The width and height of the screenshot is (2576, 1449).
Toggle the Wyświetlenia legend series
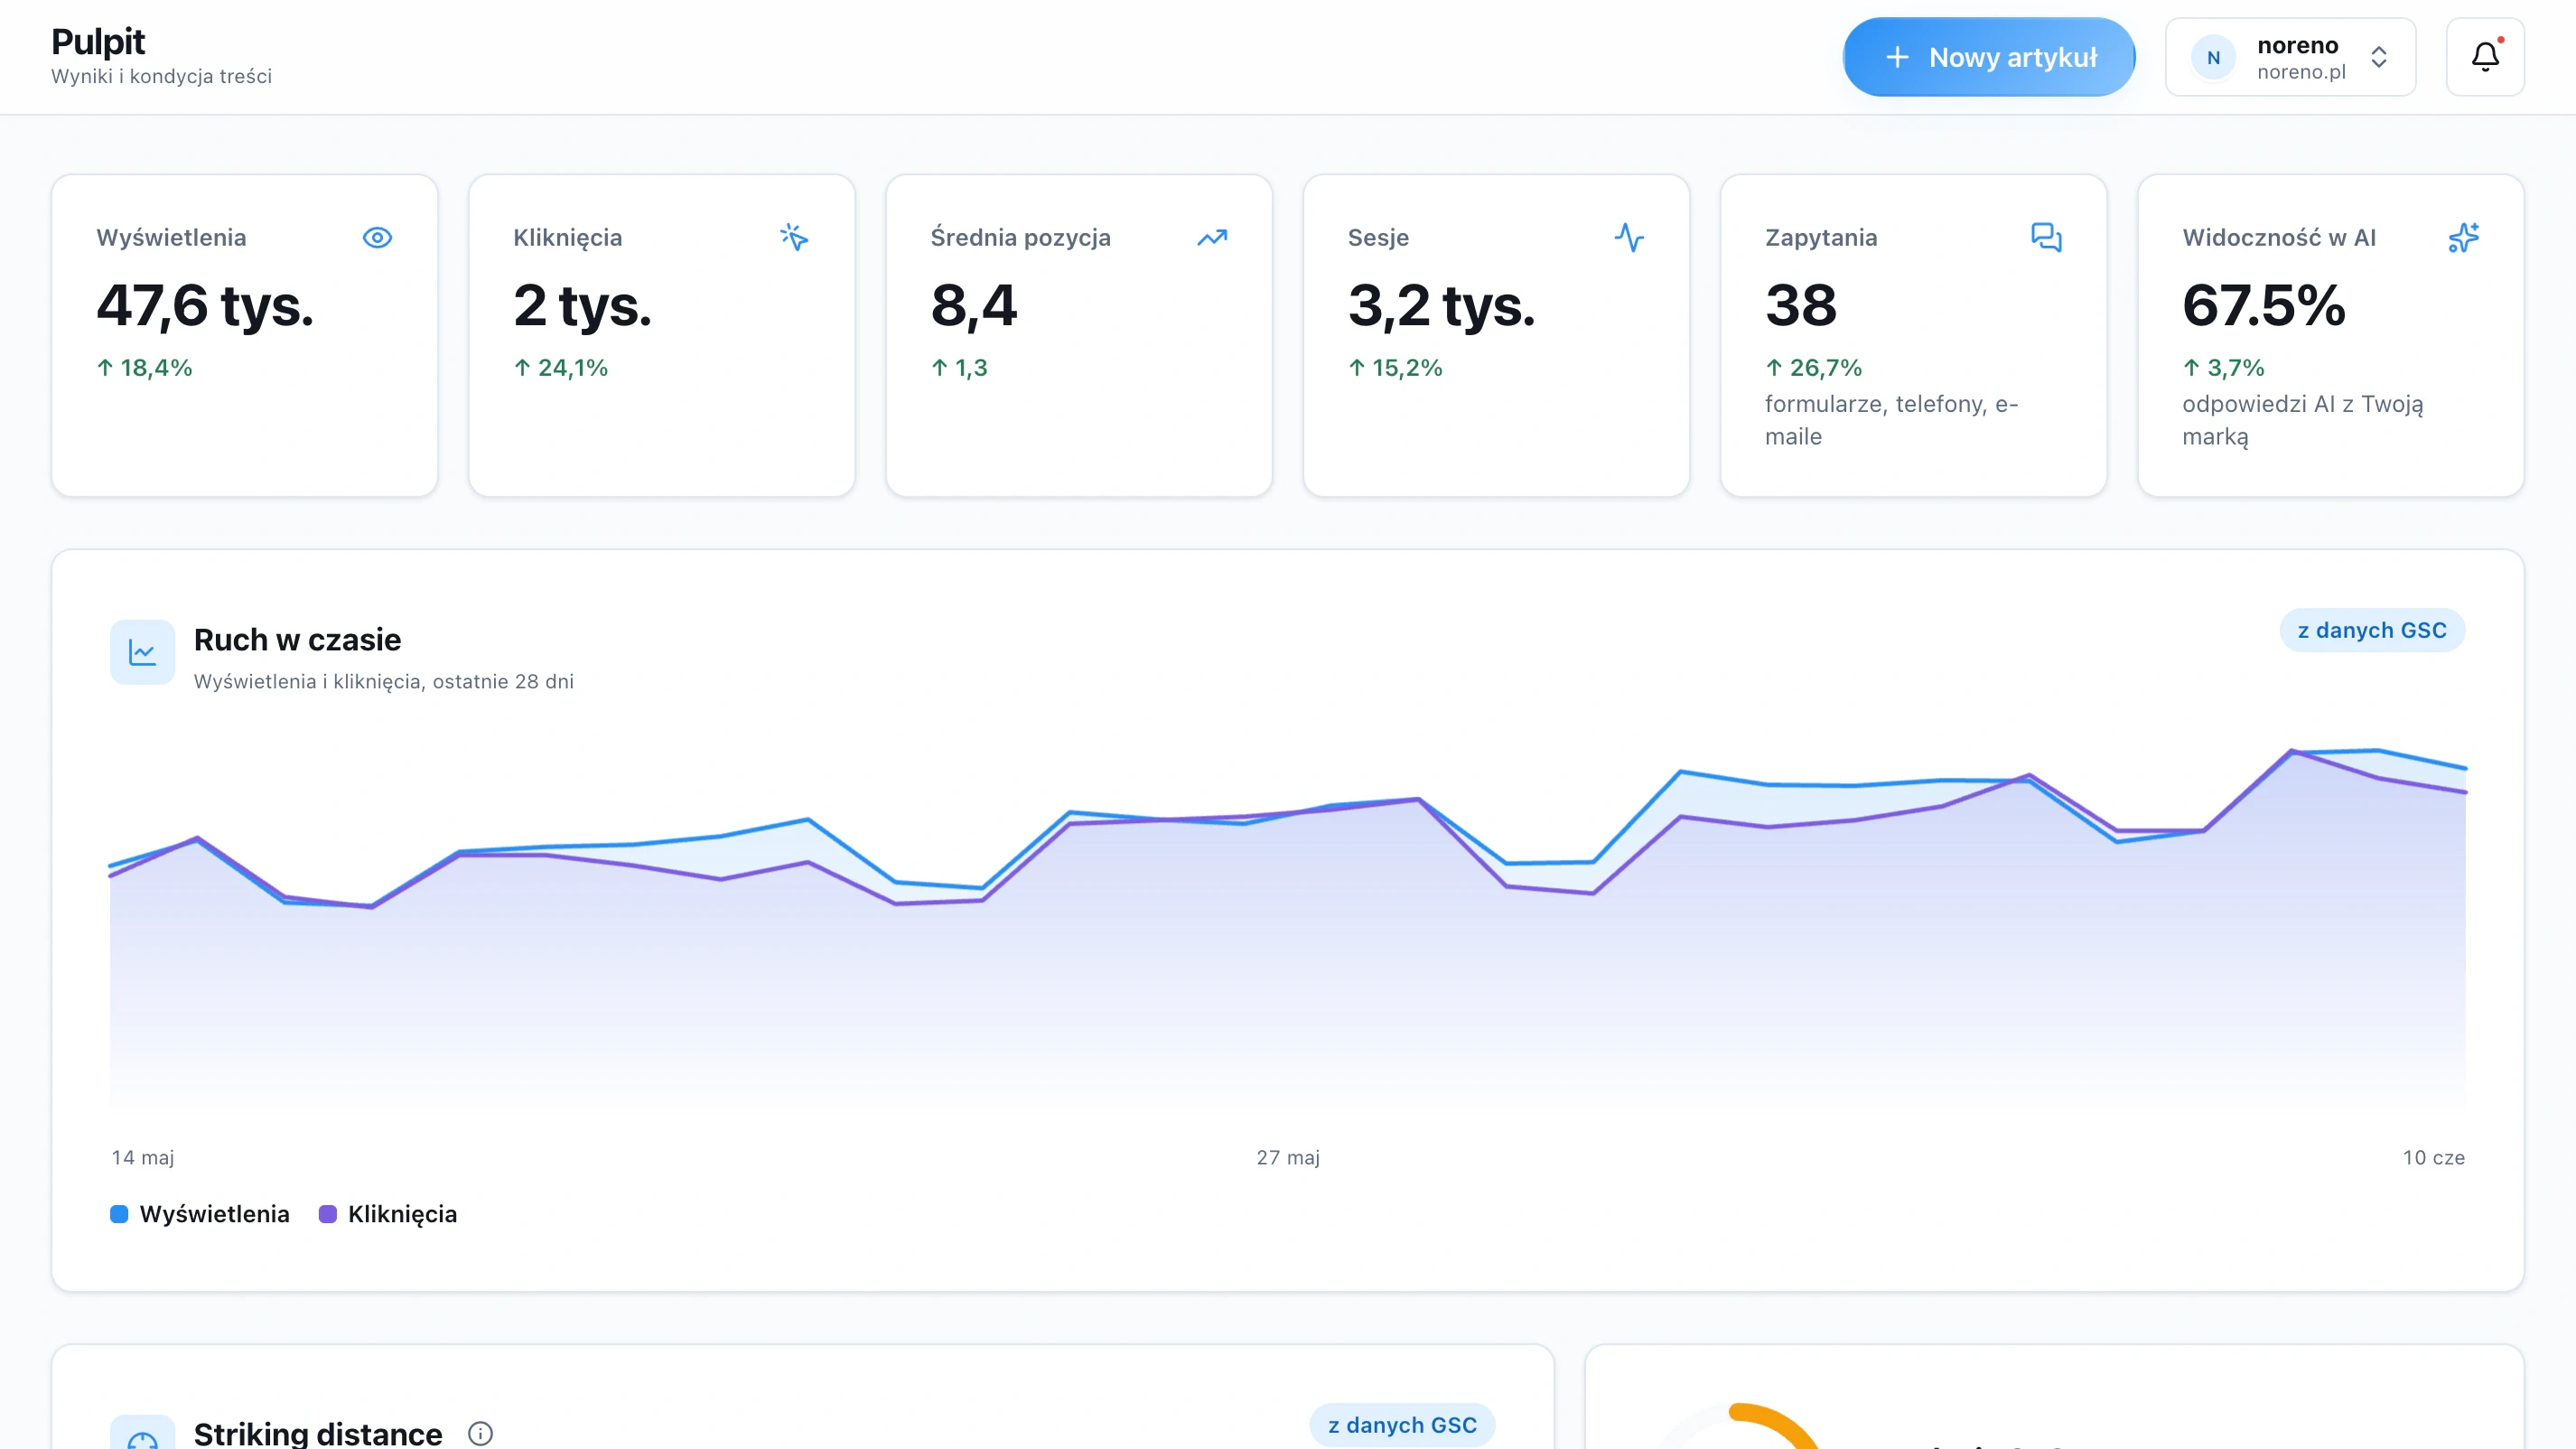[200, 1213]
